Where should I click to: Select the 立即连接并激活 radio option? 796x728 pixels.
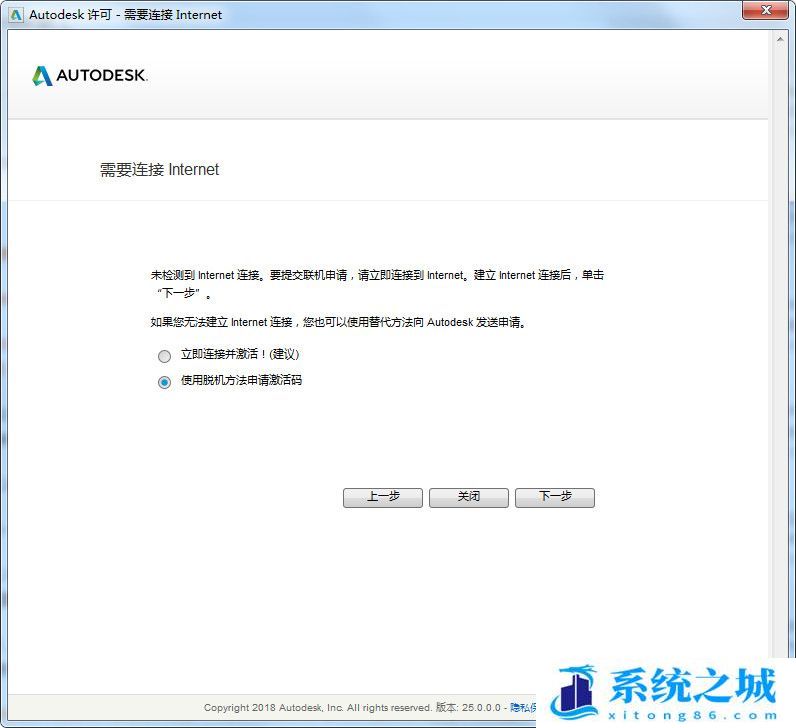164,356
